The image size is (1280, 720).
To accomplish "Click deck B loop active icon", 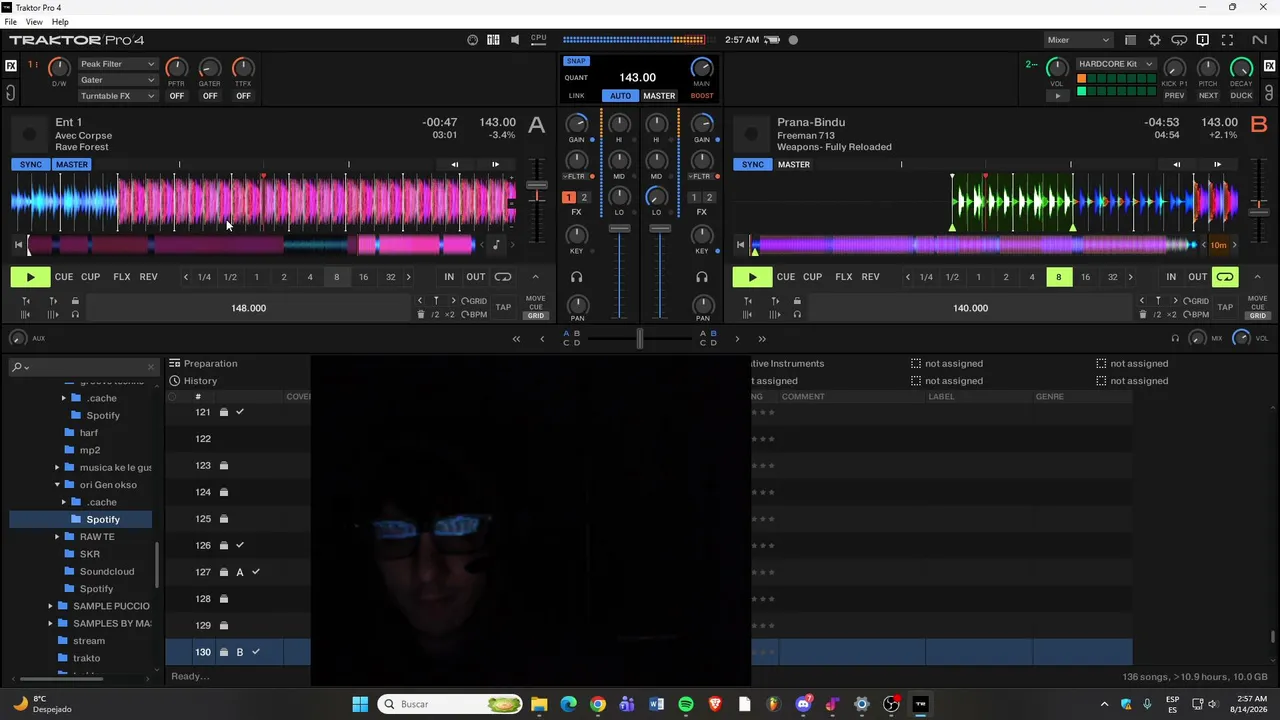I will [x=1225, y=277].
